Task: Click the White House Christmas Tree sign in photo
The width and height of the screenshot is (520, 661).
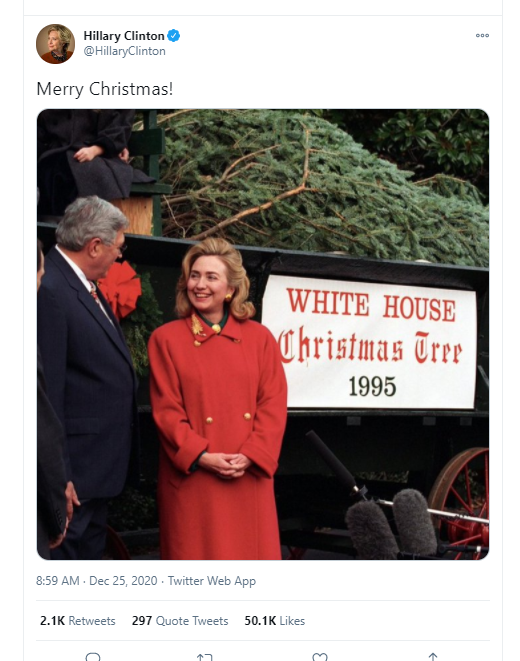Action: tap(369, 342)
